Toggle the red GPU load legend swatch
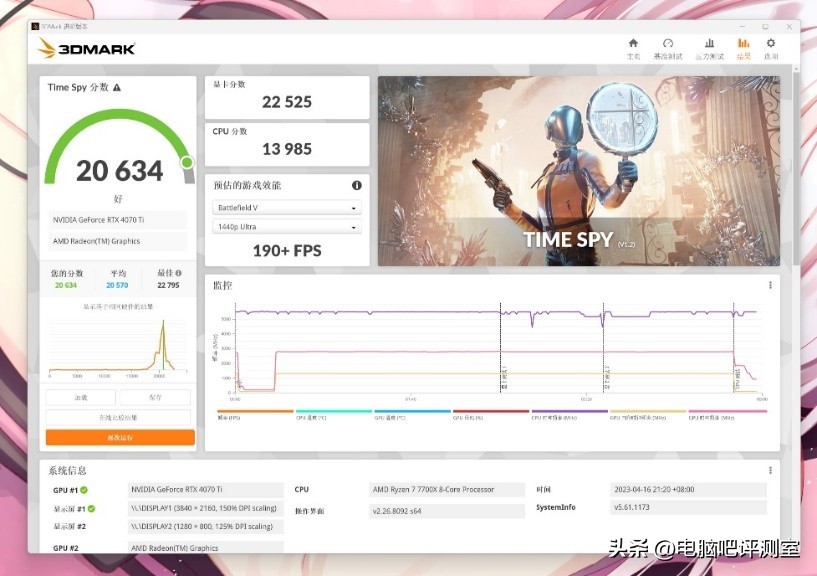817x576 pixels. click(x=491, y=411)
